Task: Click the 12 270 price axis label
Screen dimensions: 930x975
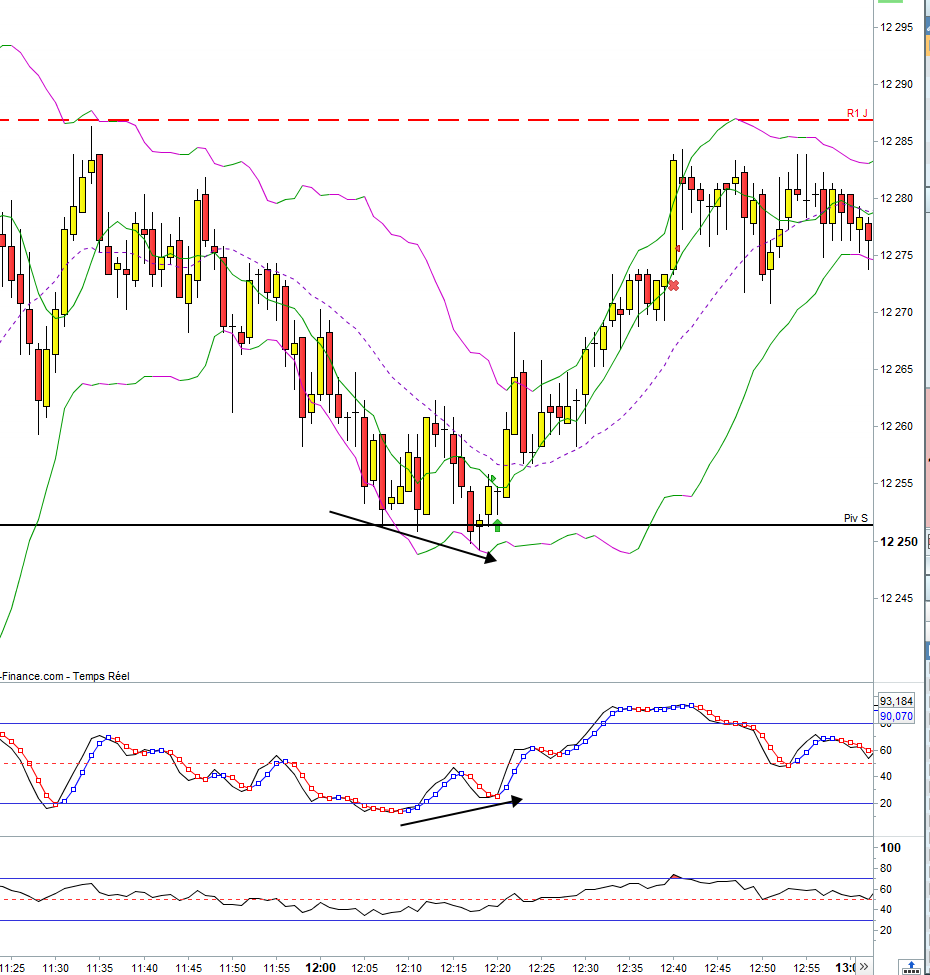Action: coord(896,312)
